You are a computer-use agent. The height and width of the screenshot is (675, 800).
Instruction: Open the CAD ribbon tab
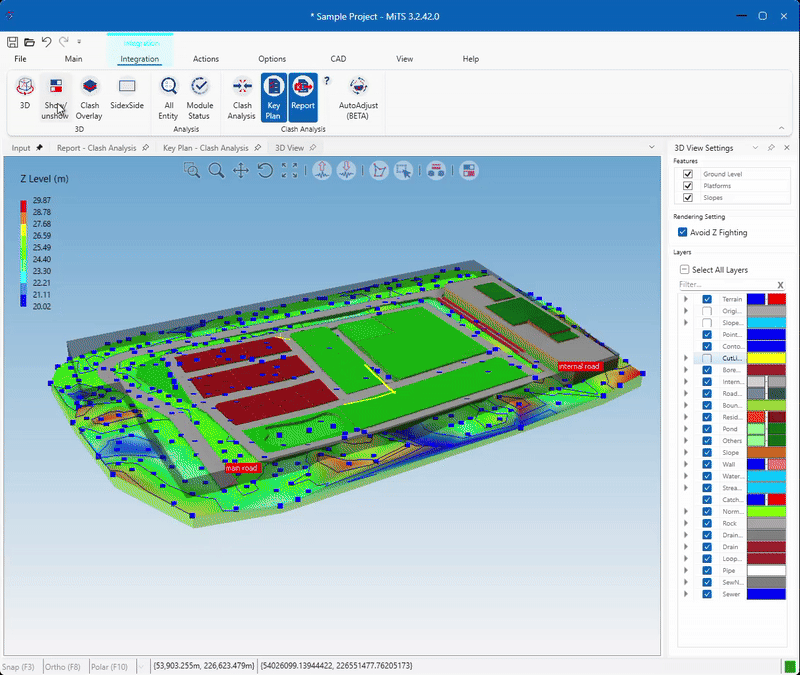coord(338,59)
